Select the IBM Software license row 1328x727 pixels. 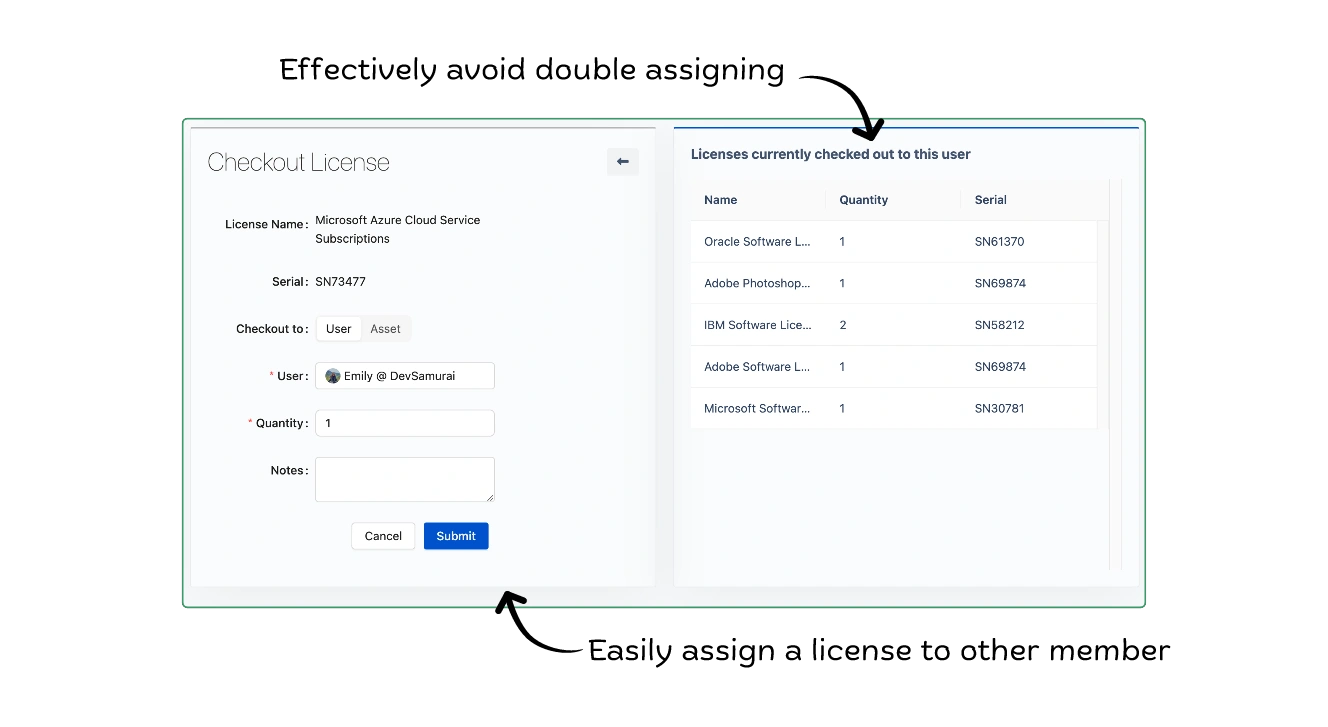(x=757, y=325)
